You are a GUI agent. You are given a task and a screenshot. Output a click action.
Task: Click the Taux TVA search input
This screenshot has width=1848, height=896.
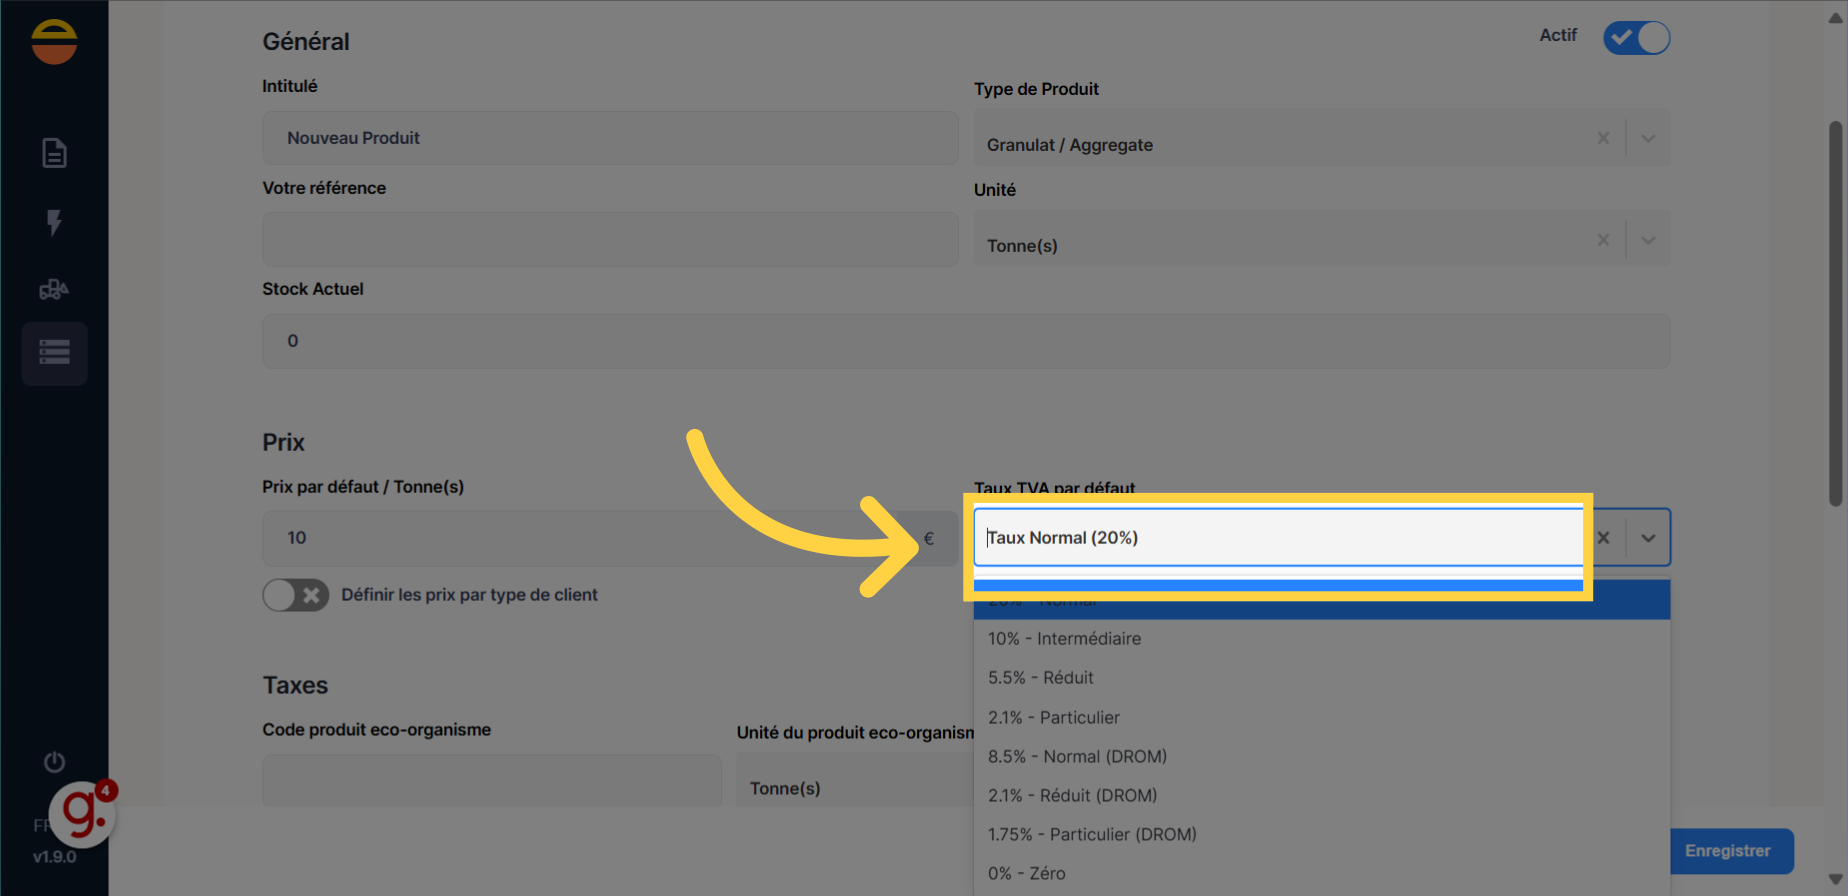coord(1280,538)
